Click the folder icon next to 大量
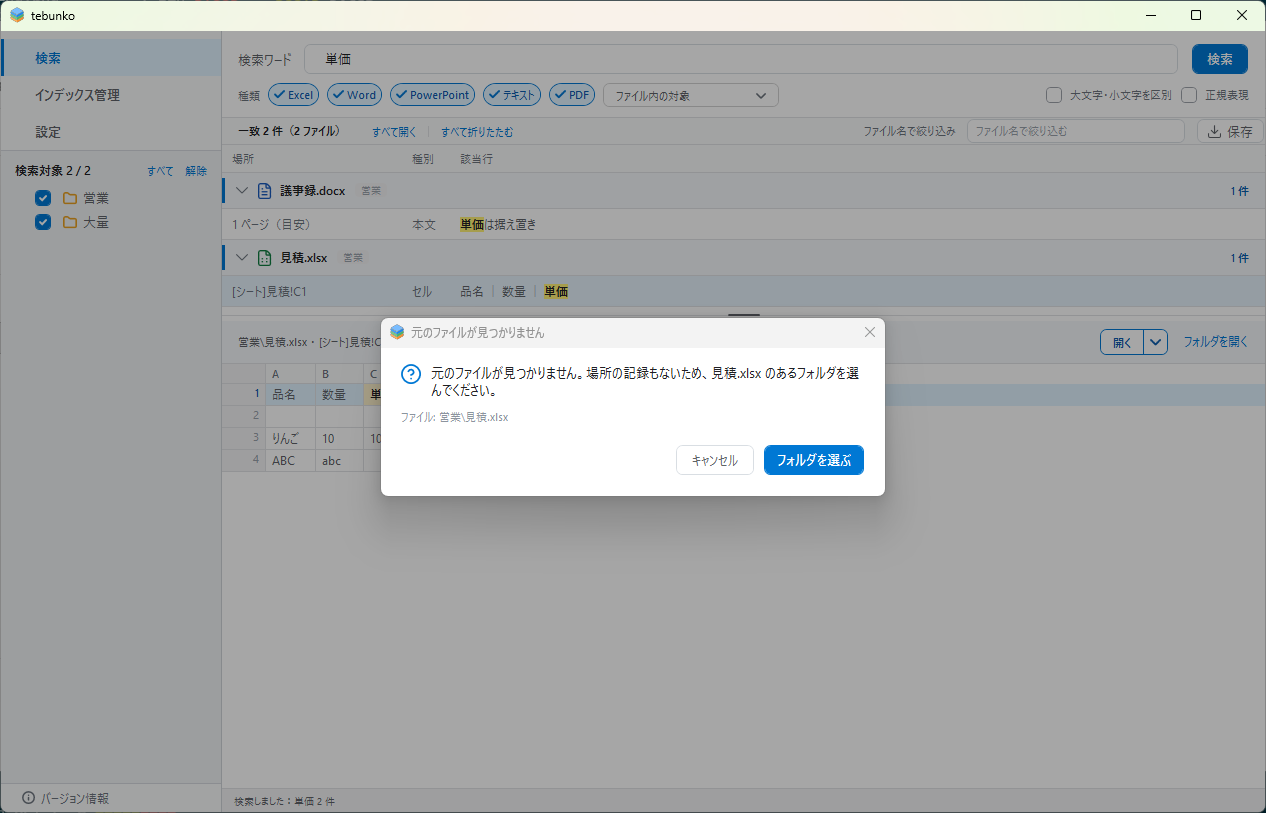The image size is (1266, 813). (x=70, y=222)
